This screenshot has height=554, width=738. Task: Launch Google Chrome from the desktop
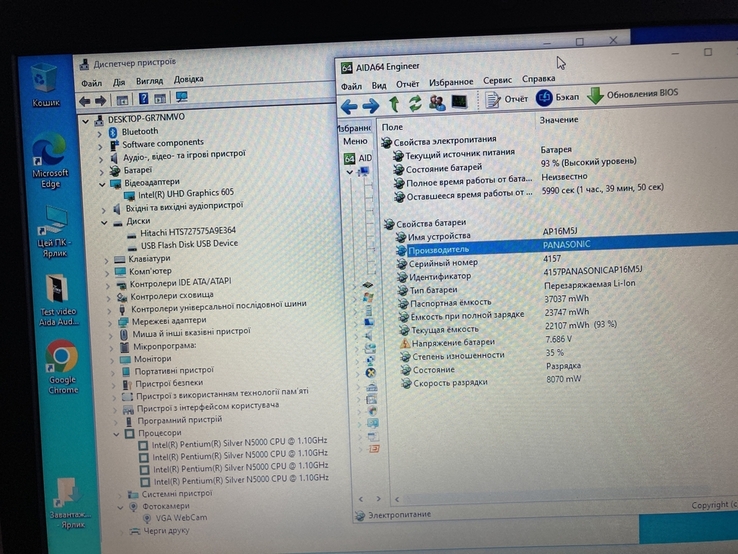point(62,367)
